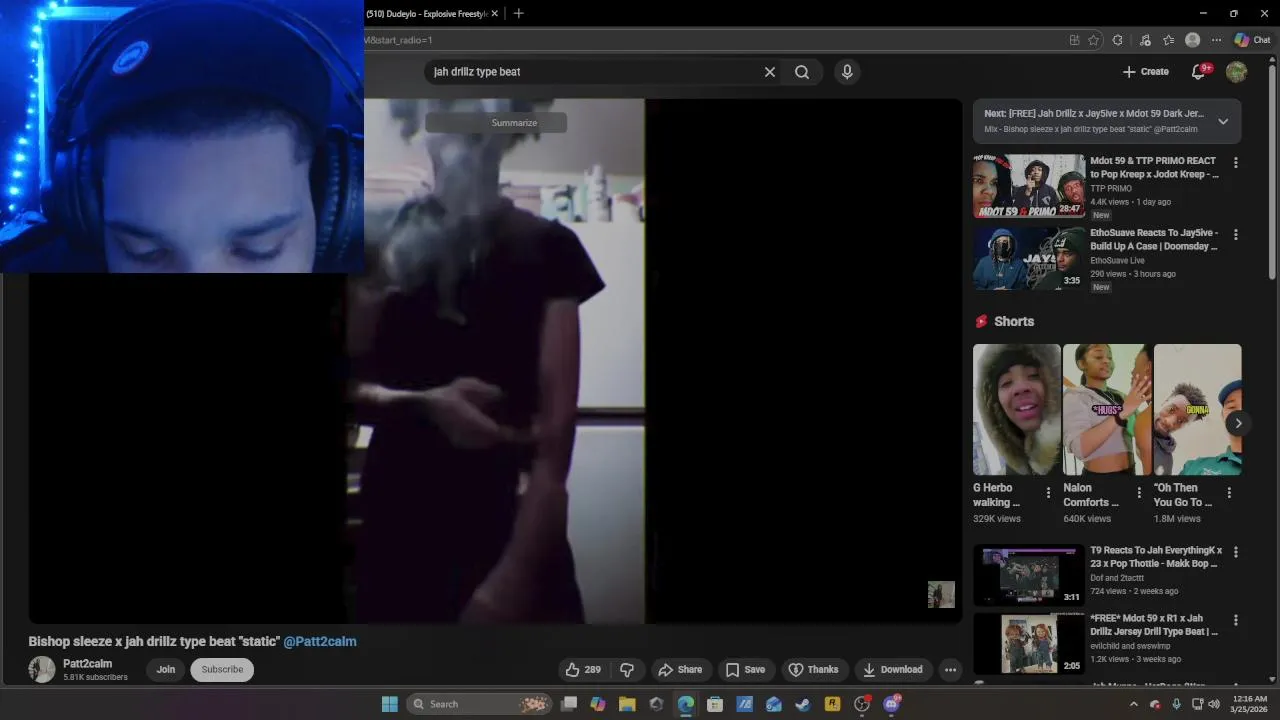The image size is (1280, 720).
Task: Open options for G Herbo walking short
Action: (1048, 493)
